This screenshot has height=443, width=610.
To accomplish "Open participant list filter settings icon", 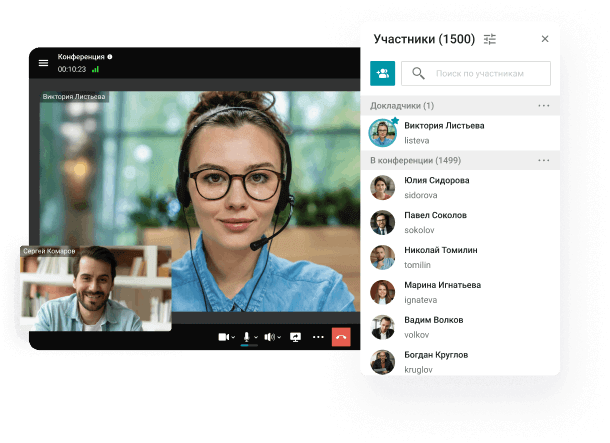I will coord(490,39).
